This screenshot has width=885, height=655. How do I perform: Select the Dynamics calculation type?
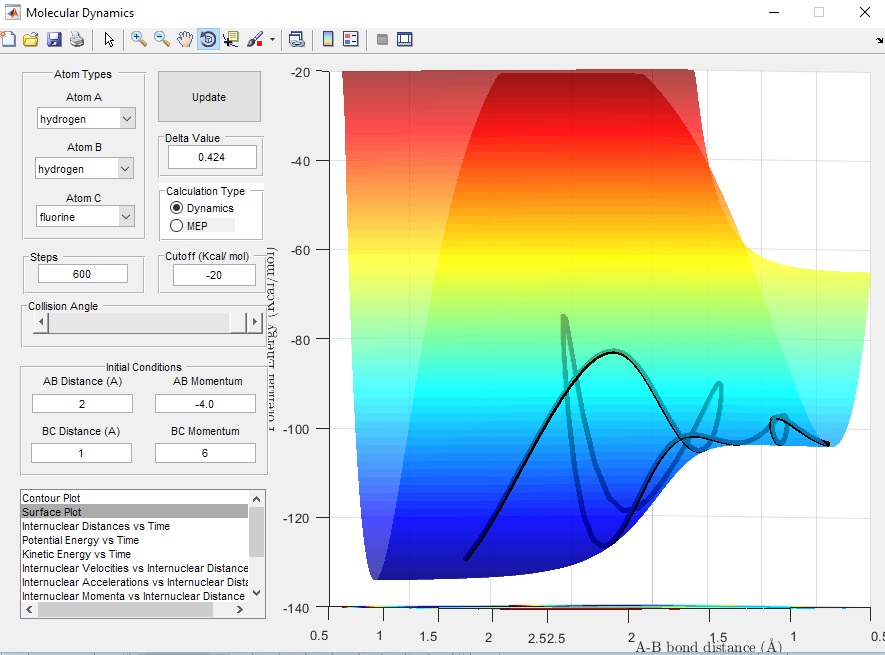pyautogui.click(x=177, y=208)
